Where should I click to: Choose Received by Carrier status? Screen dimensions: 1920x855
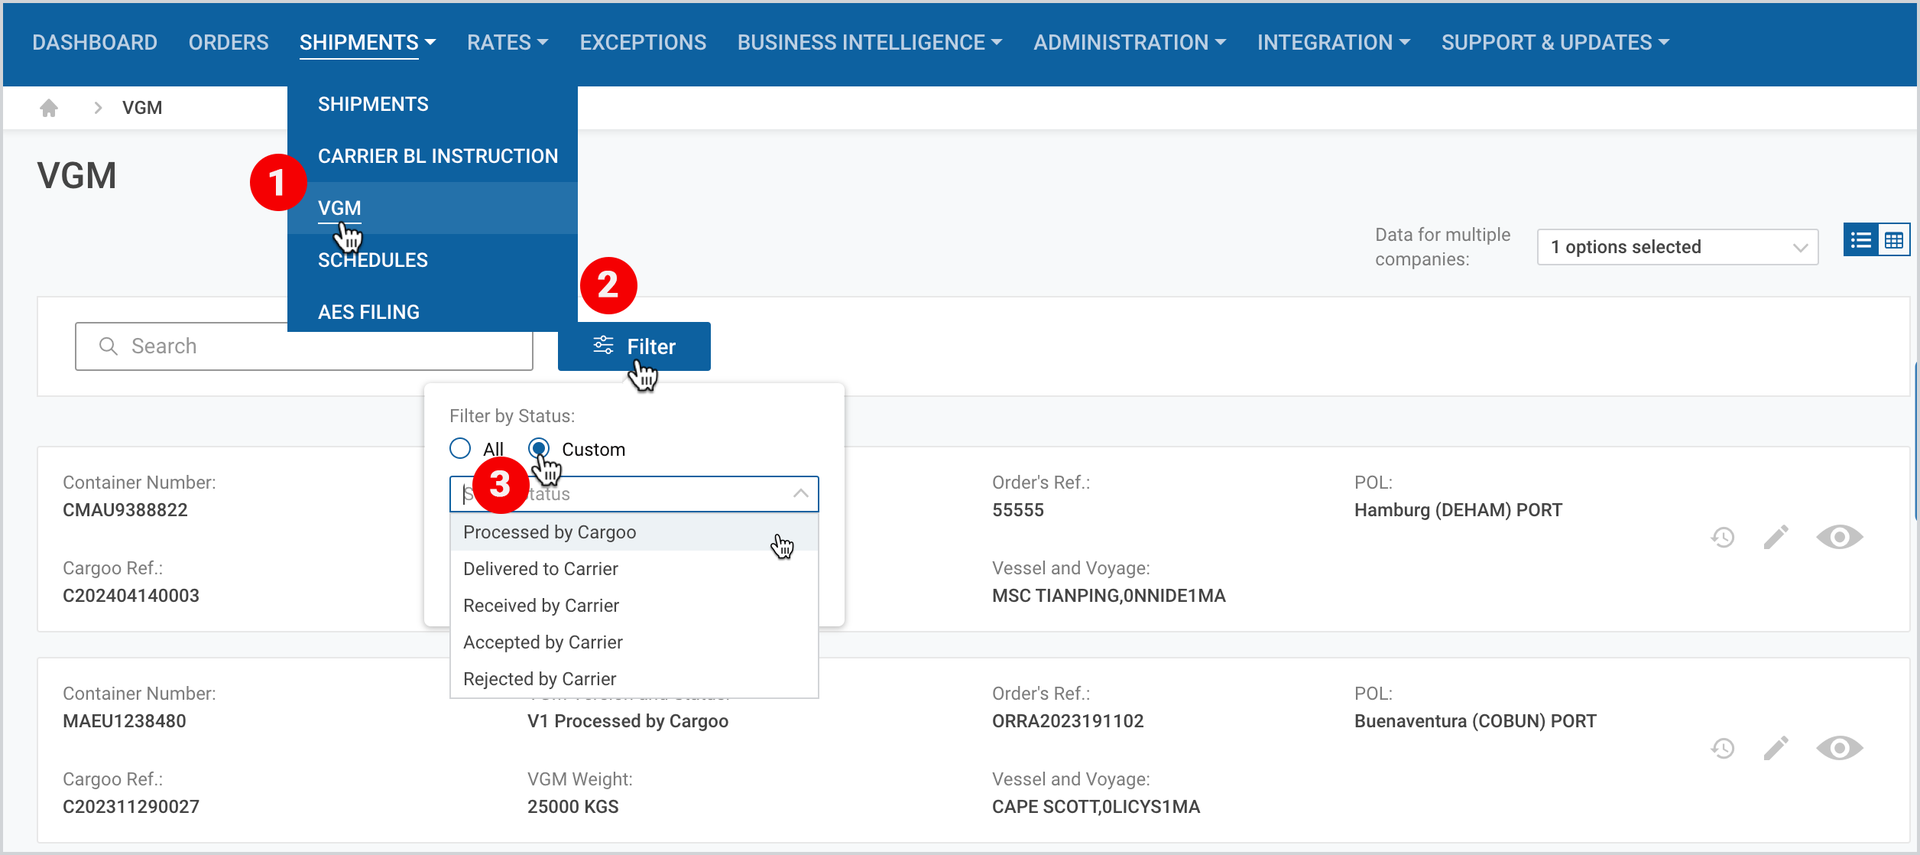tap(634, 606)
